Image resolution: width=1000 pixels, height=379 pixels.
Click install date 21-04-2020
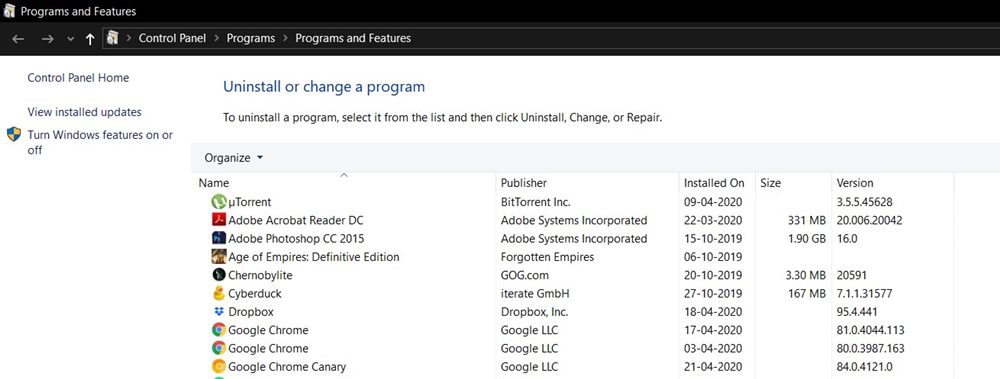pos(713,367)
